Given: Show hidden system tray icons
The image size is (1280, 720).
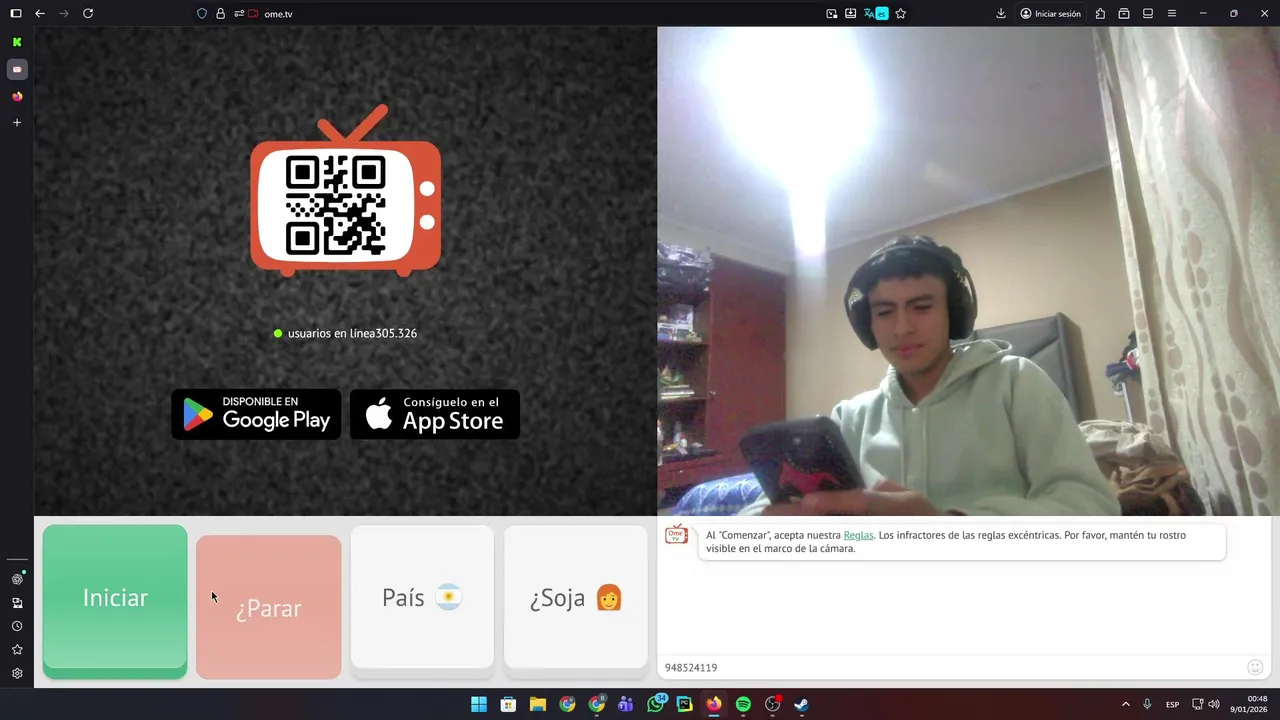Looking at the screenshot, I should (1126, 704).
